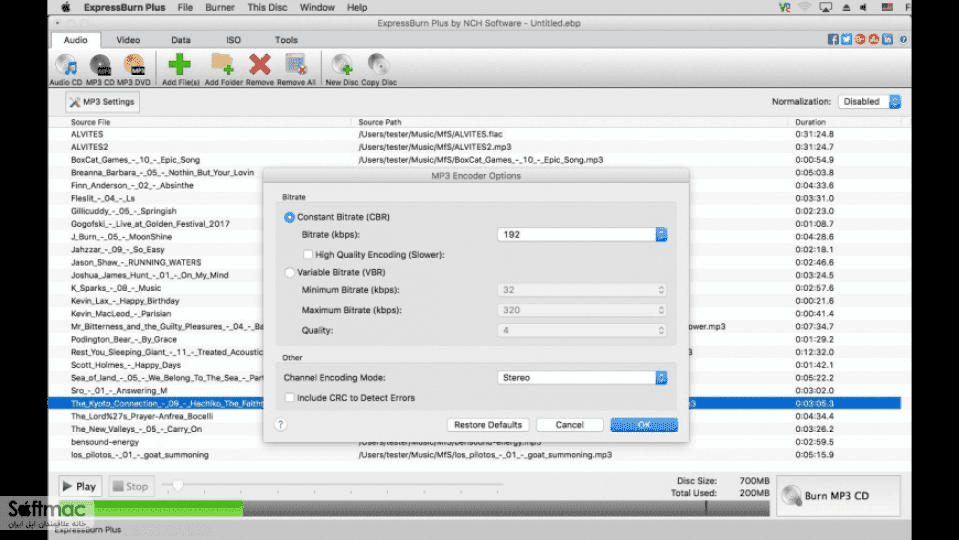Select the Audio CD disc type icon
The image size is (959, 540).
click(x=65, y=69)
